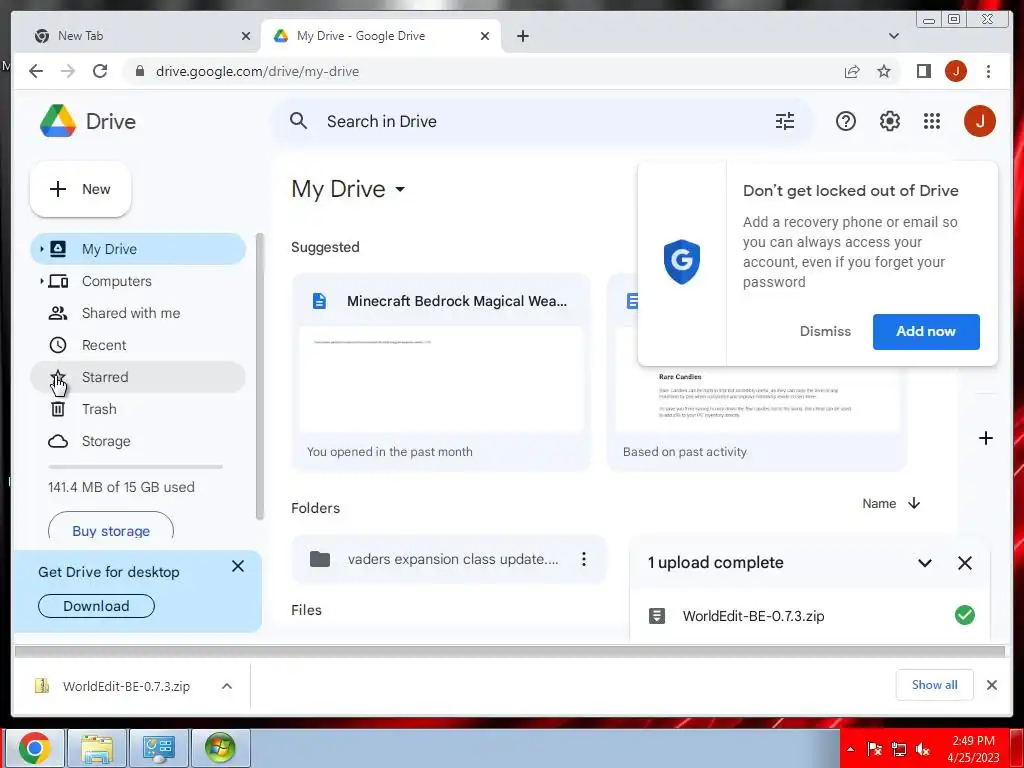Image resolution: width=1024 pixels, height=768 pixels.
Task: Click the muted volume tray icon
Action: coord(923,749)
